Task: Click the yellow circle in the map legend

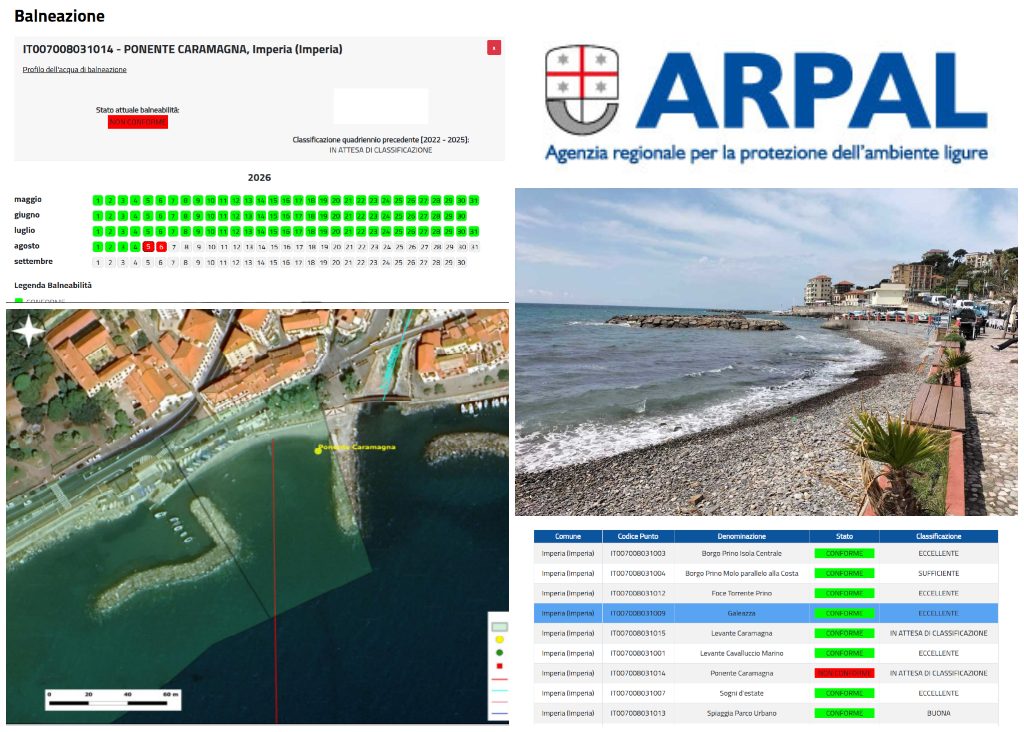Action: tap(500, 639)
